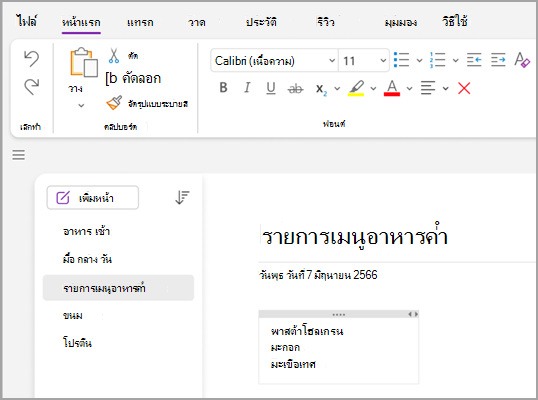
Task: Click the Paste clipboard icon
Action: point(83,62)
